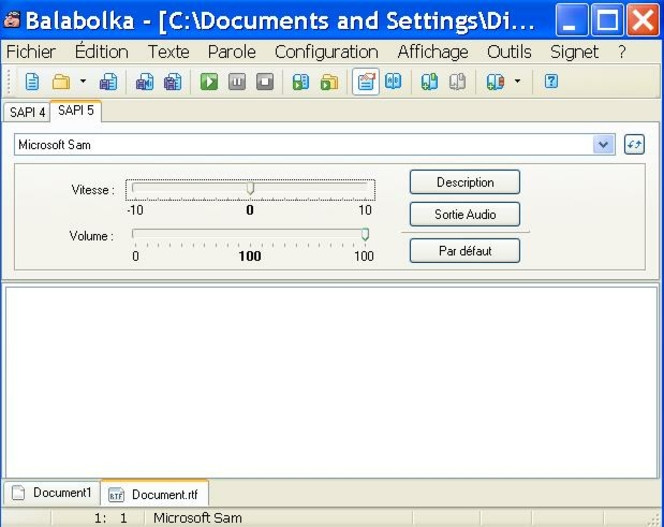Create a new document with the blank page icon
The image size is (664, 527).
point(32,81)
